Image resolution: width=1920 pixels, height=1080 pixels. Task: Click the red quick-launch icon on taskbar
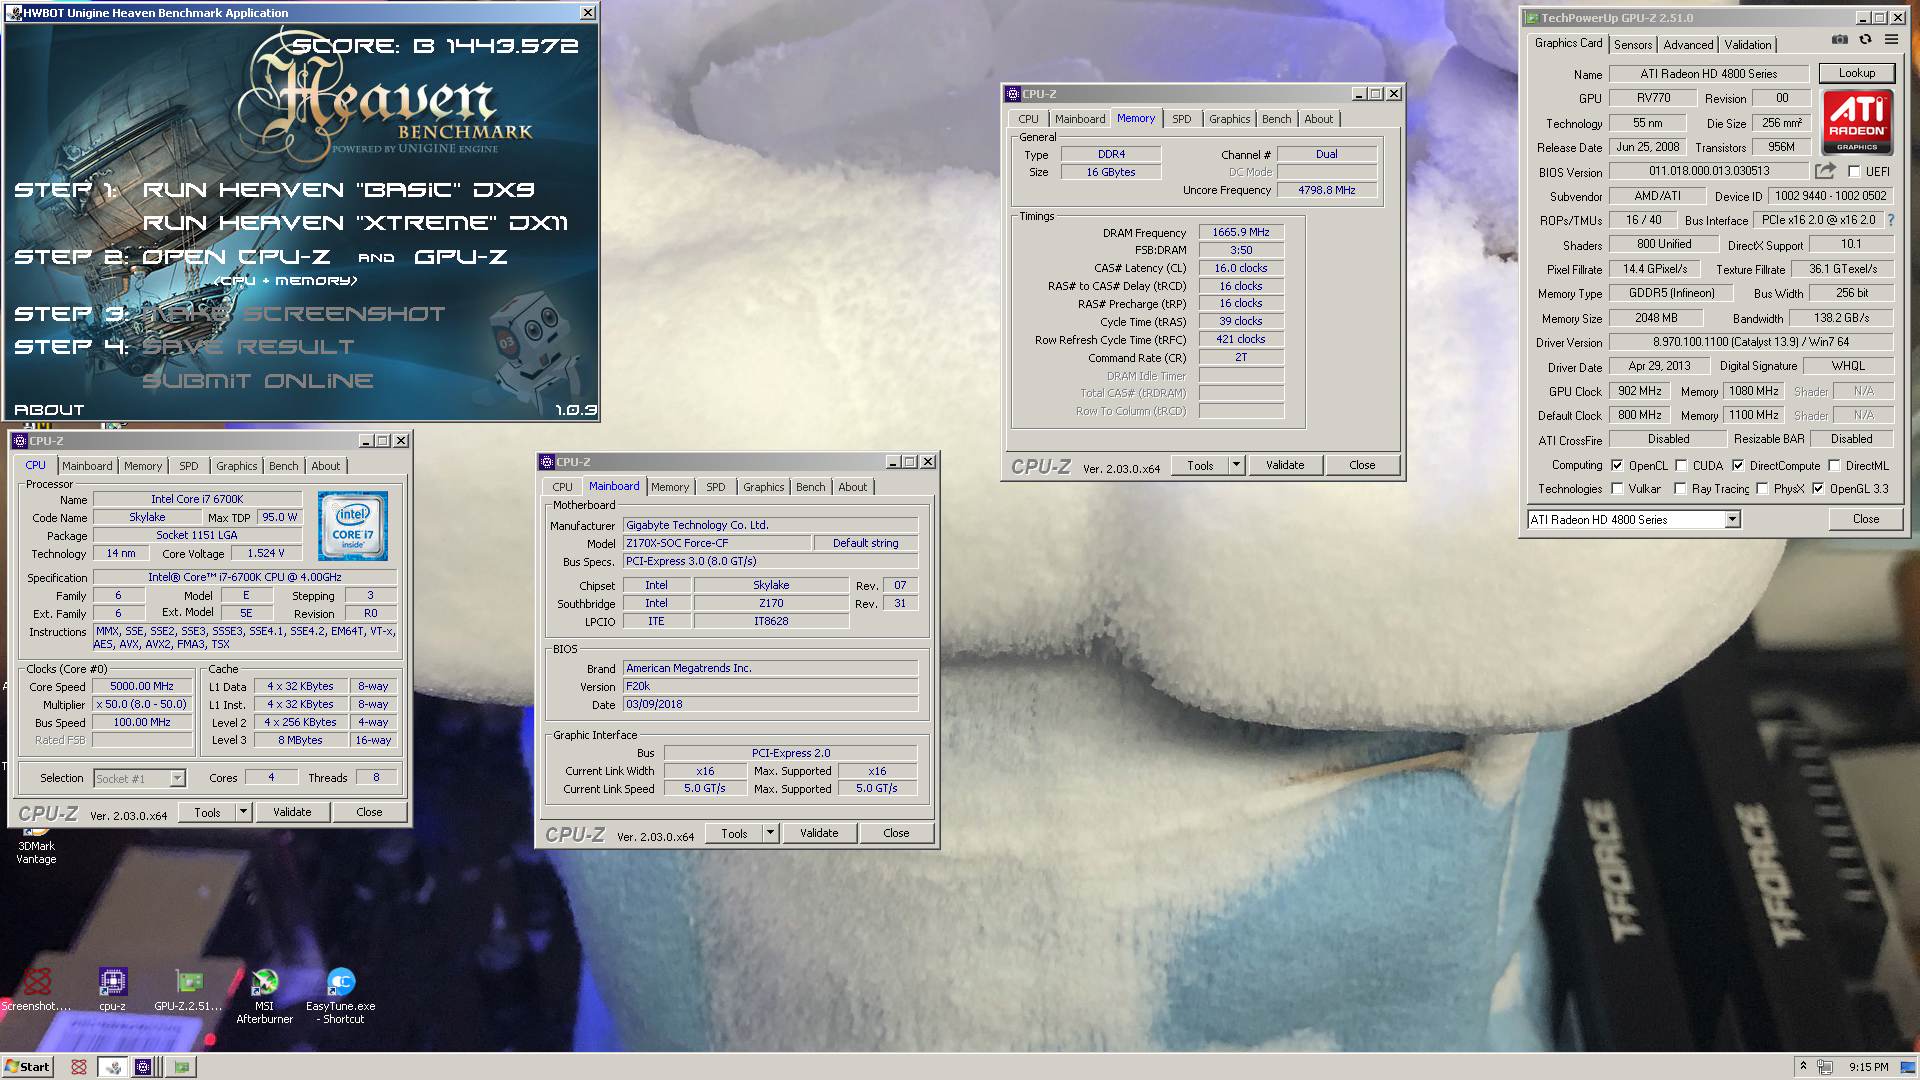[79, 1067]
